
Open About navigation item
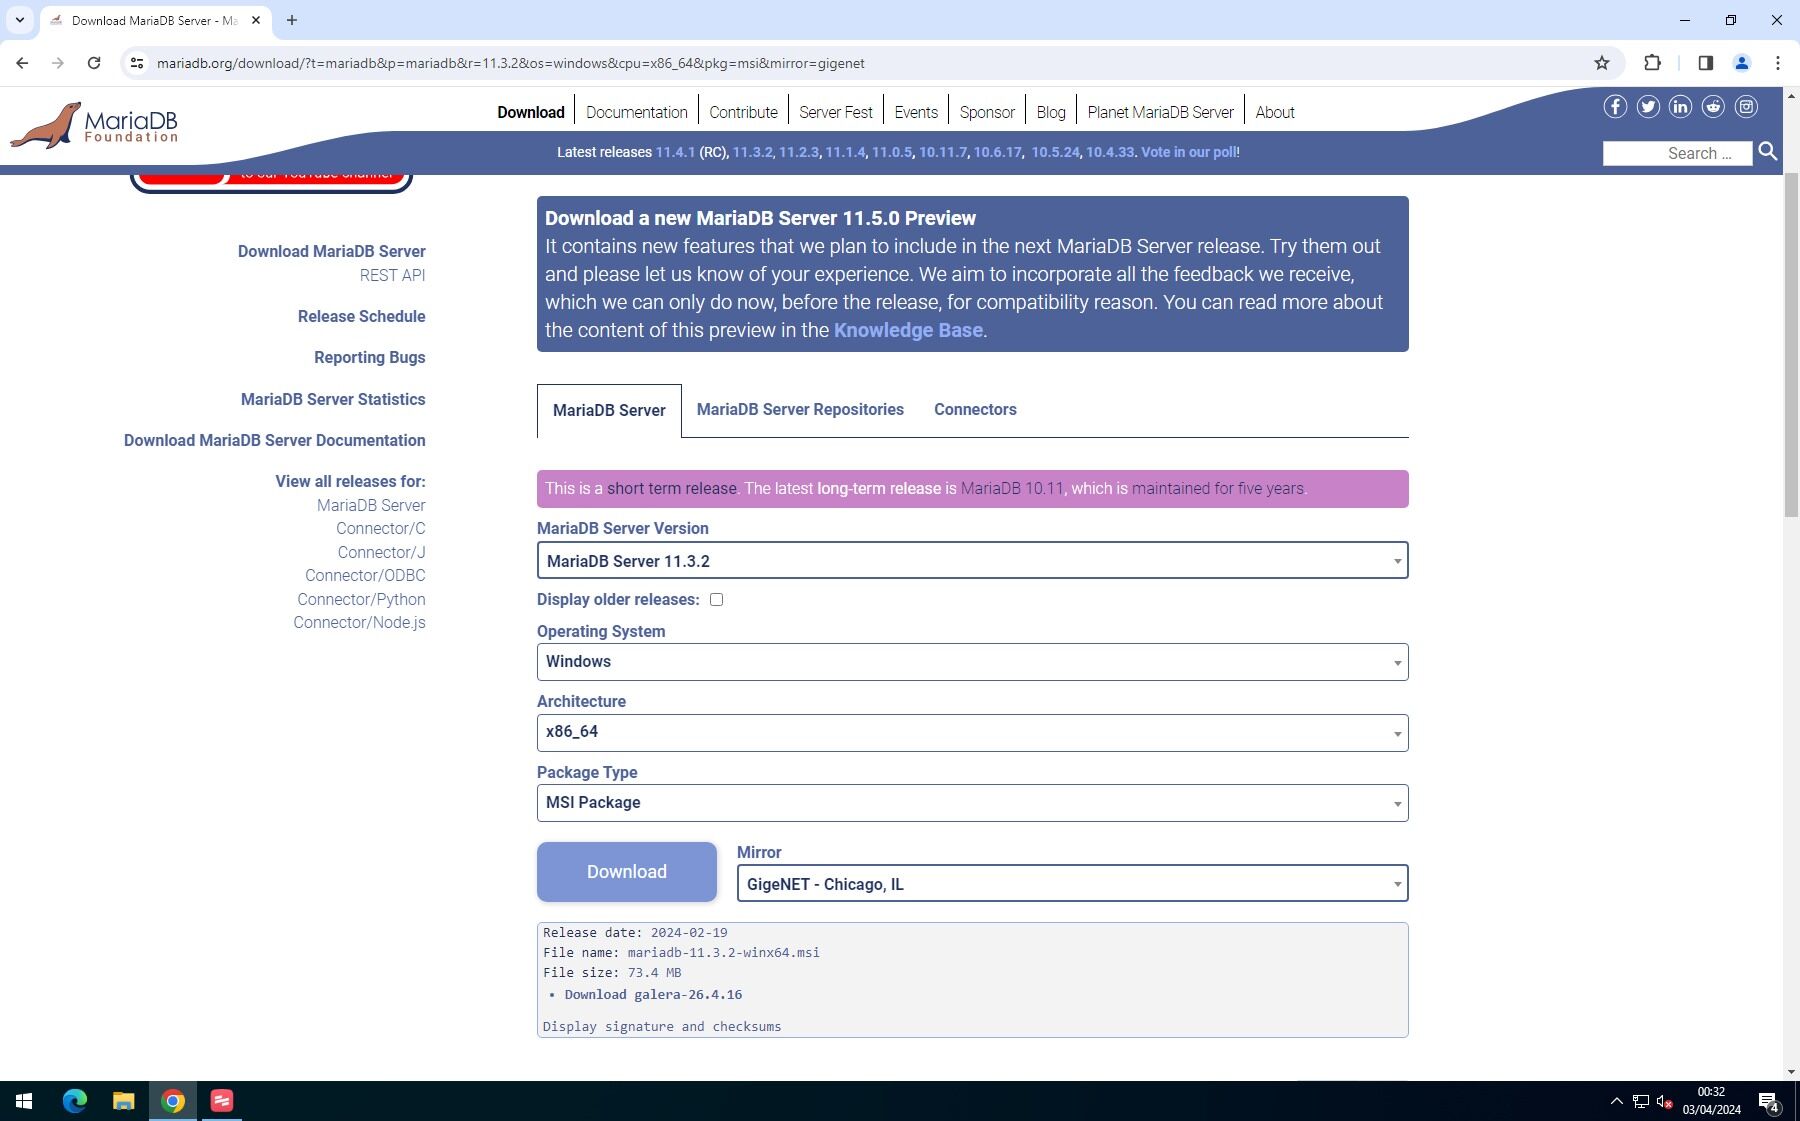pyautogui.click(x=1275, y=112)
